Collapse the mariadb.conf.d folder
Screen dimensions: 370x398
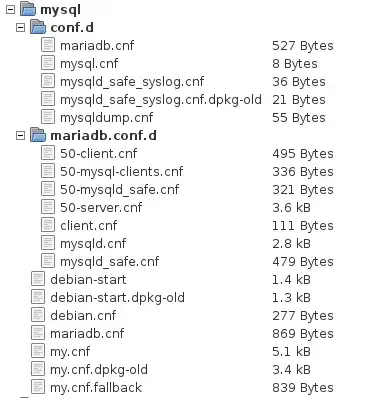pos(21,136)
